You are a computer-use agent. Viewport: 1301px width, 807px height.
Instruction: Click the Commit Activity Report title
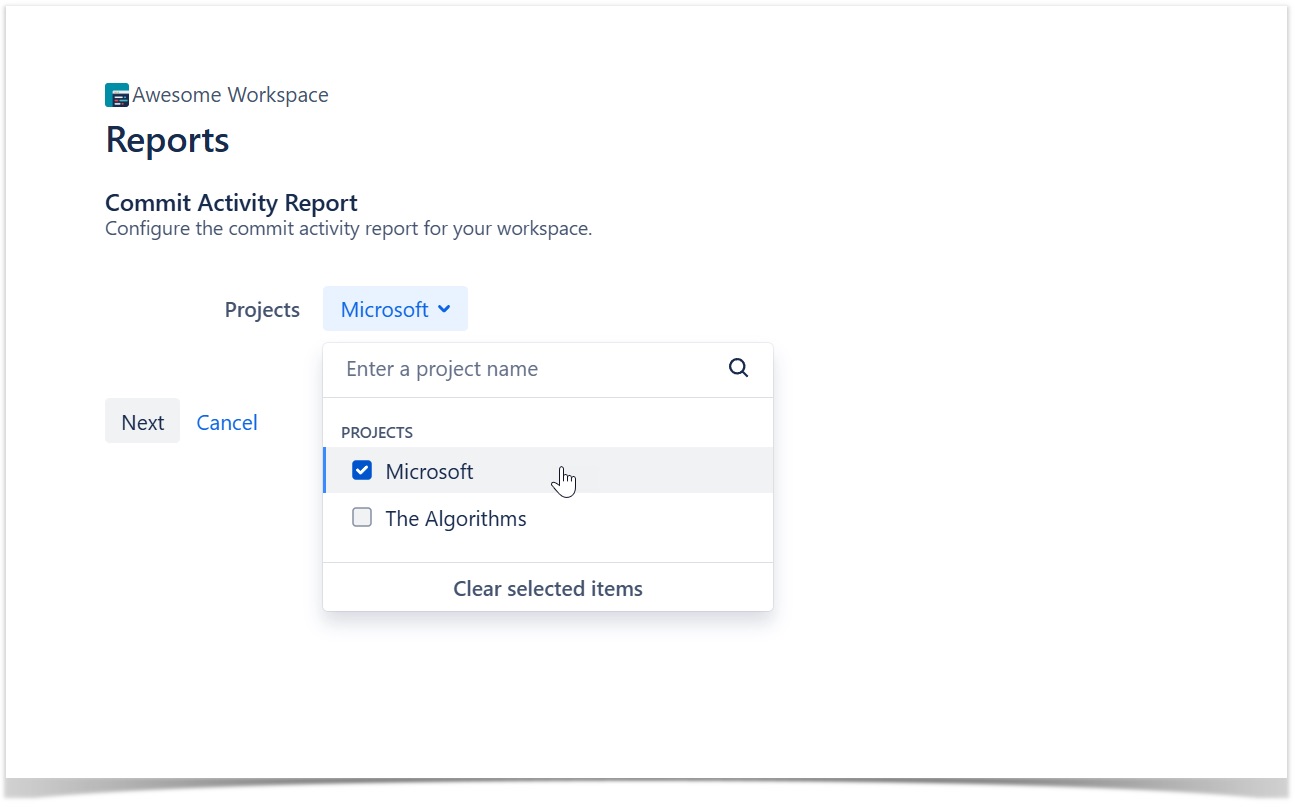point(231,203)
